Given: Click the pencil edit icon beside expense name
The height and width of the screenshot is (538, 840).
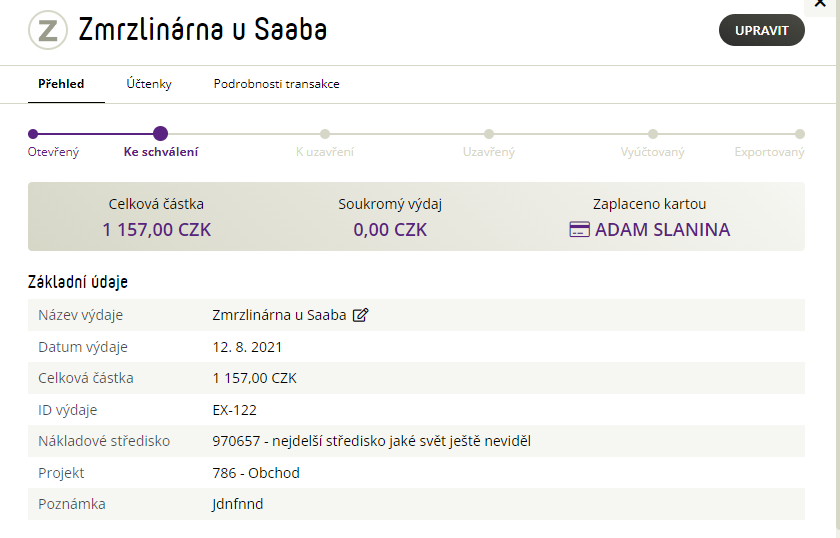Looking at the screenshot, I should [361, 315].
